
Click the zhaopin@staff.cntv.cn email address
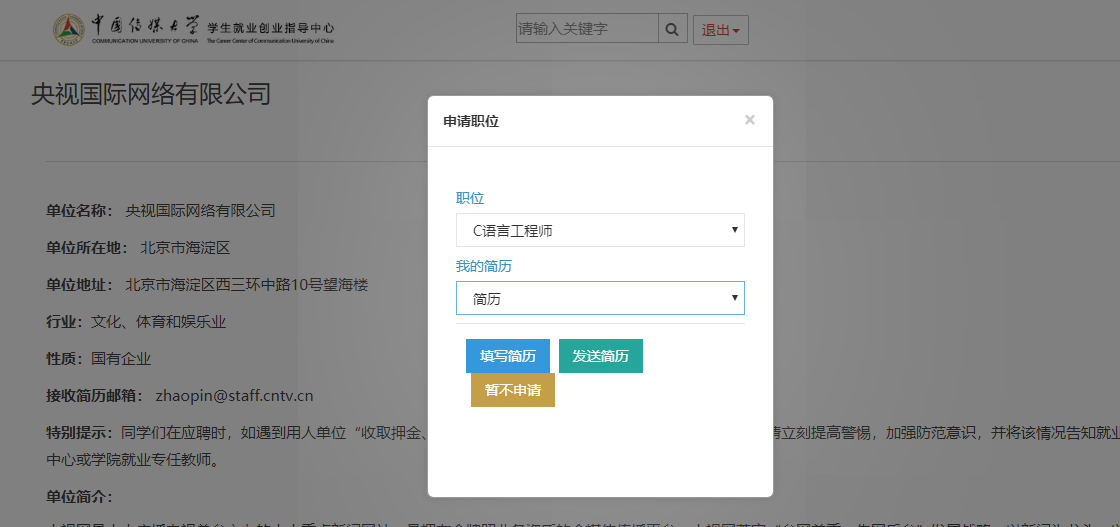tap(234, 395)
